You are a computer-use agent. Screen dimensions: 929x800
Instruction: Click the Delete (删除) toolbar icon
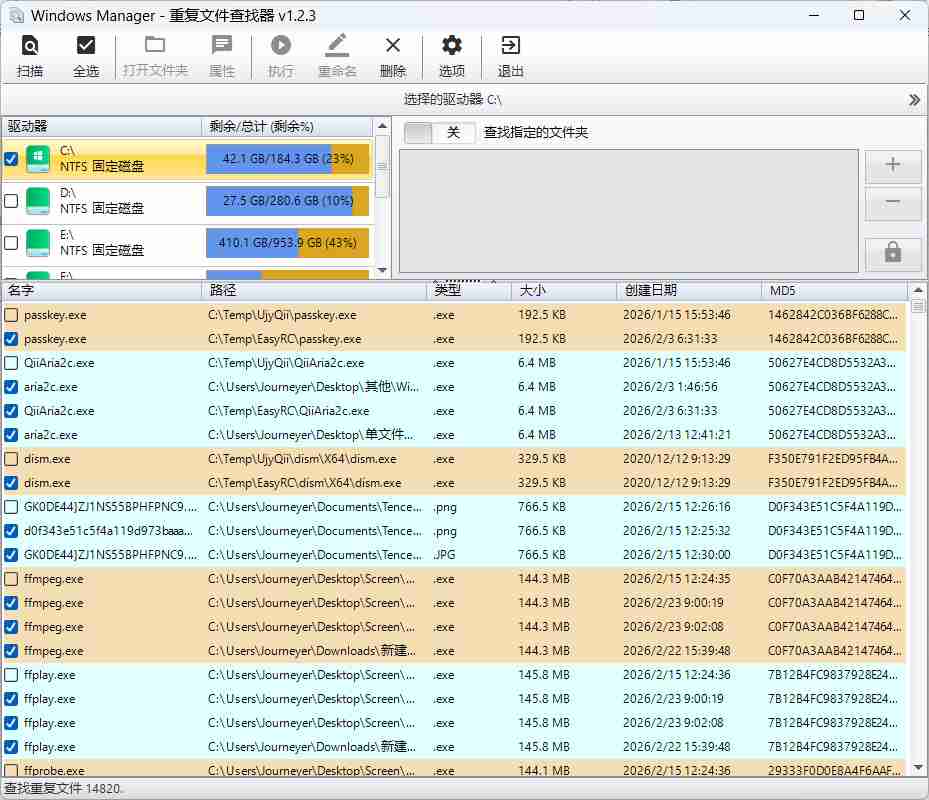click(x=393, y=46)
